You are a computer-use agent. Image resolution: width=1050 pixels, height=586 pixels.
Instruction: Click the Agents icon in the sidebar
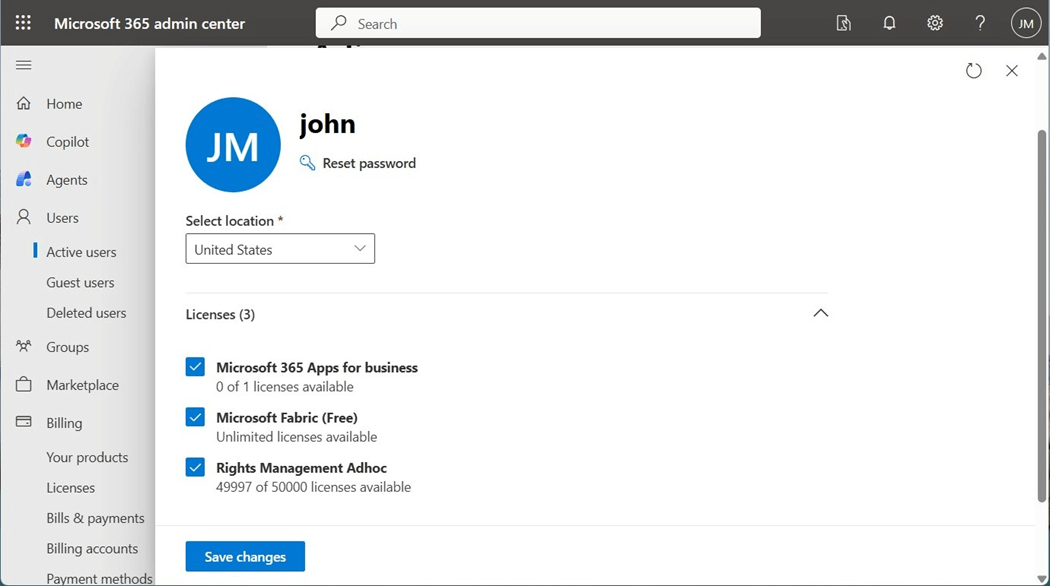click(x=24, y=180)
